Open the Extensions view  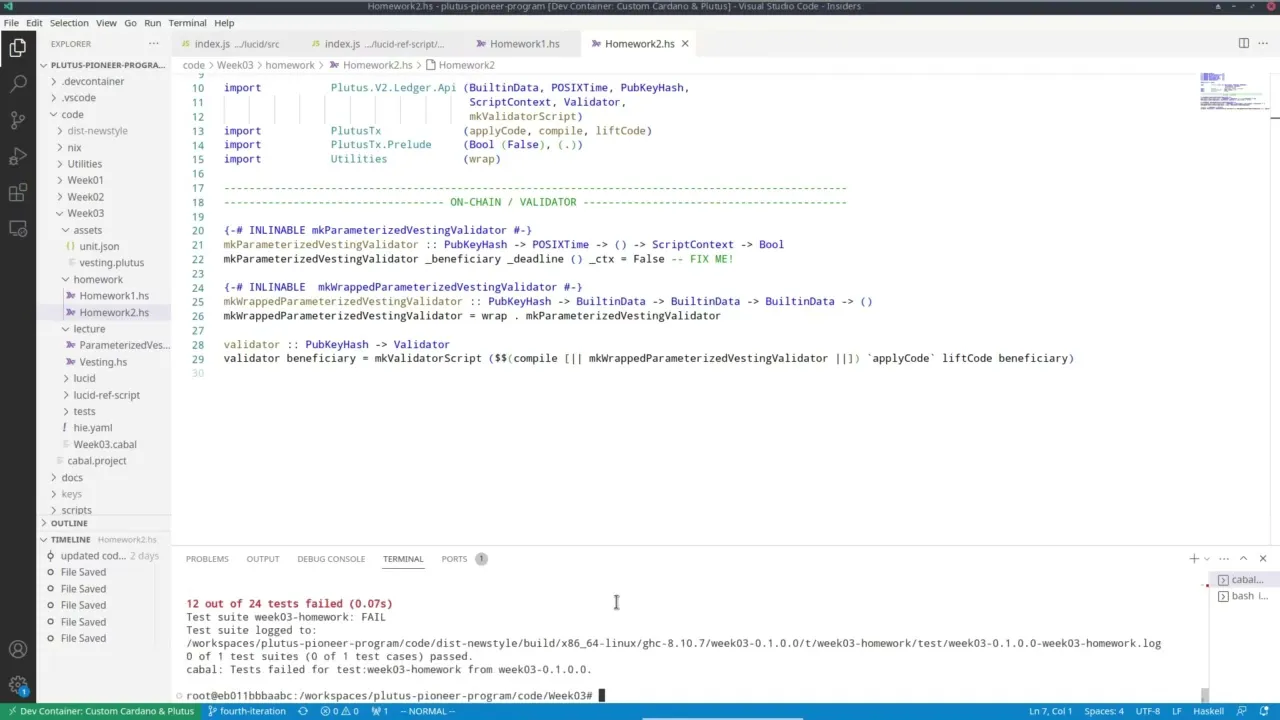18,192
